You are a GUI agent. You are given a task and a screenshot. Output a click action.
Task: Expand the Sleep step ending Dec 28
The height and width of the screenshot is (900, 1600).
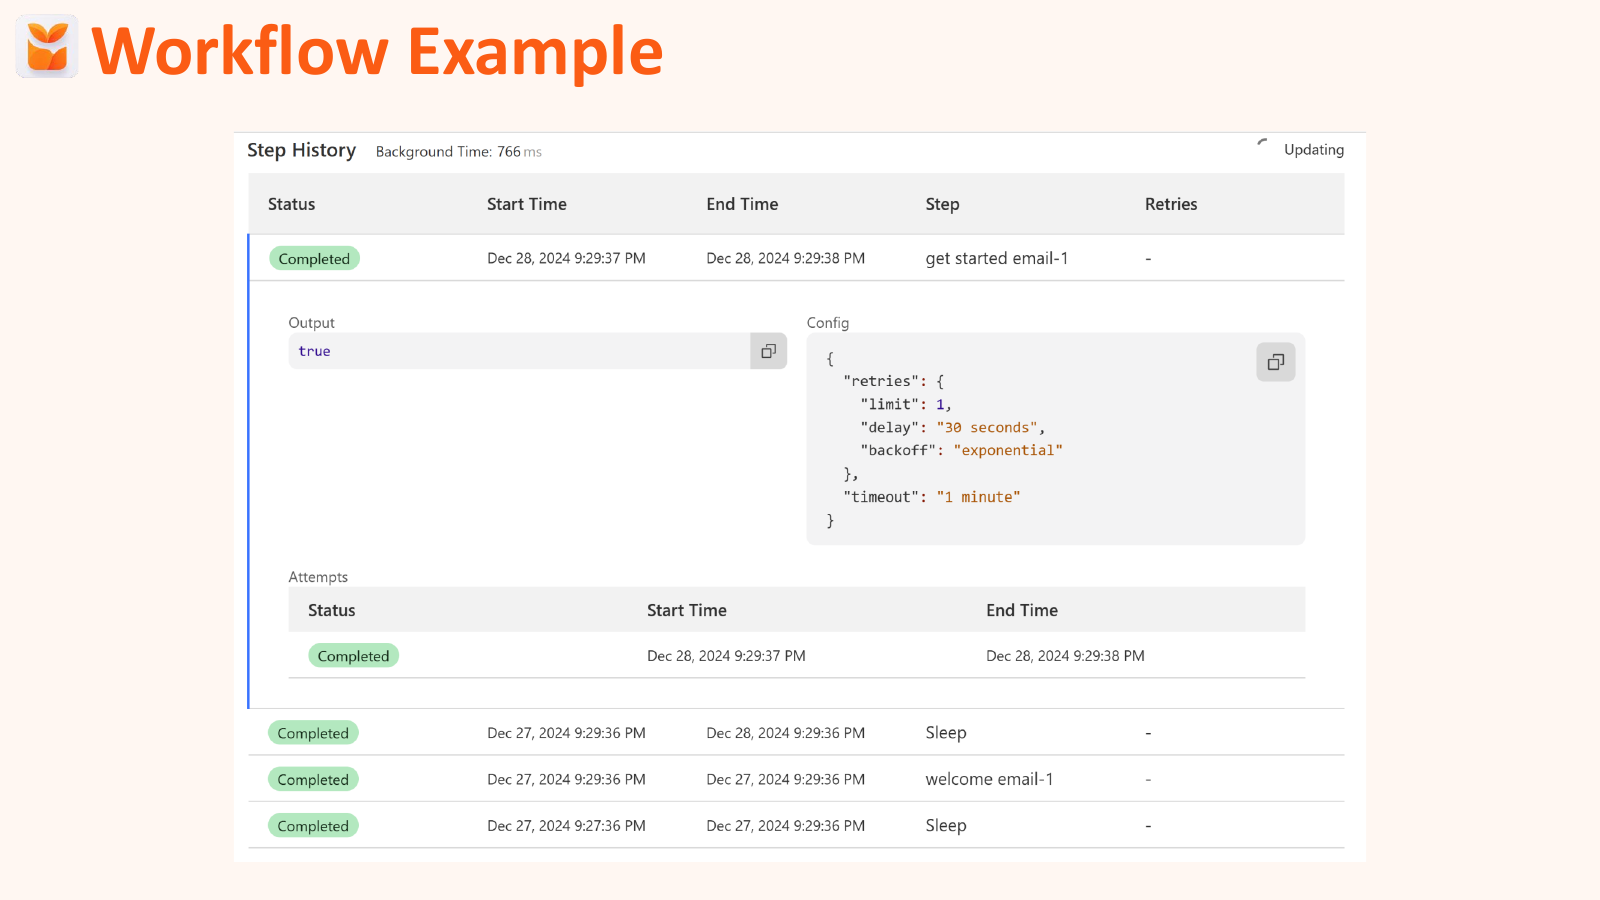(x=796, y=733)
